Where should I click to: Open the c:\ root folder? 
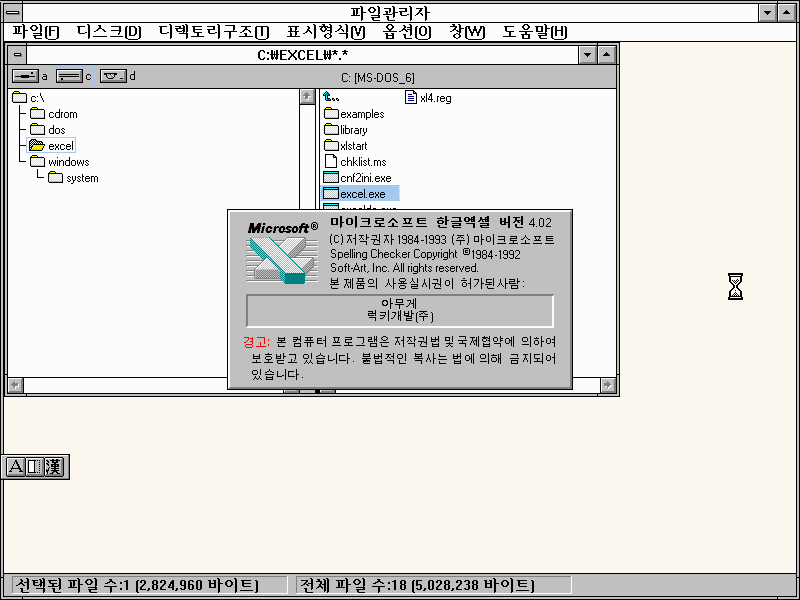click(x=28, y=97)
